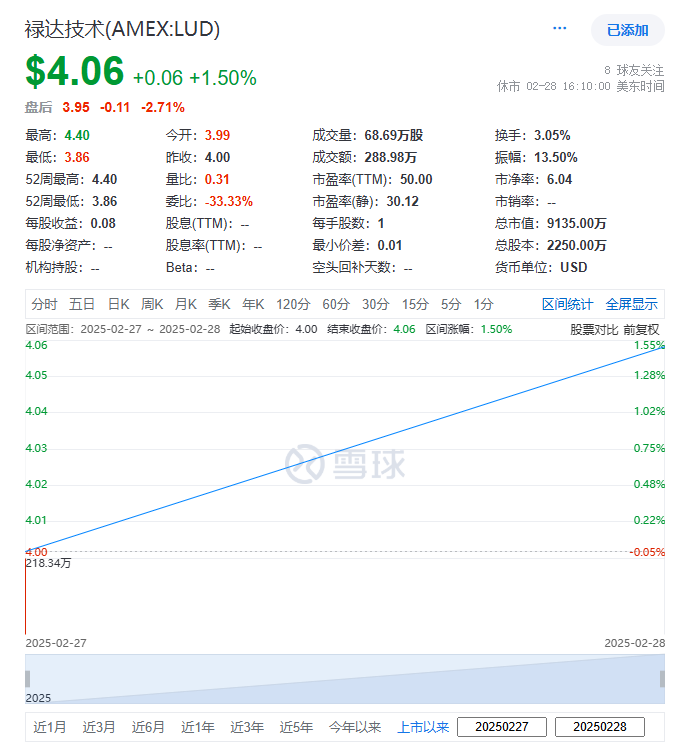This screenshot has width=689, height=751.
Task: Click the right handle of range slider
Action: point(662,679)
